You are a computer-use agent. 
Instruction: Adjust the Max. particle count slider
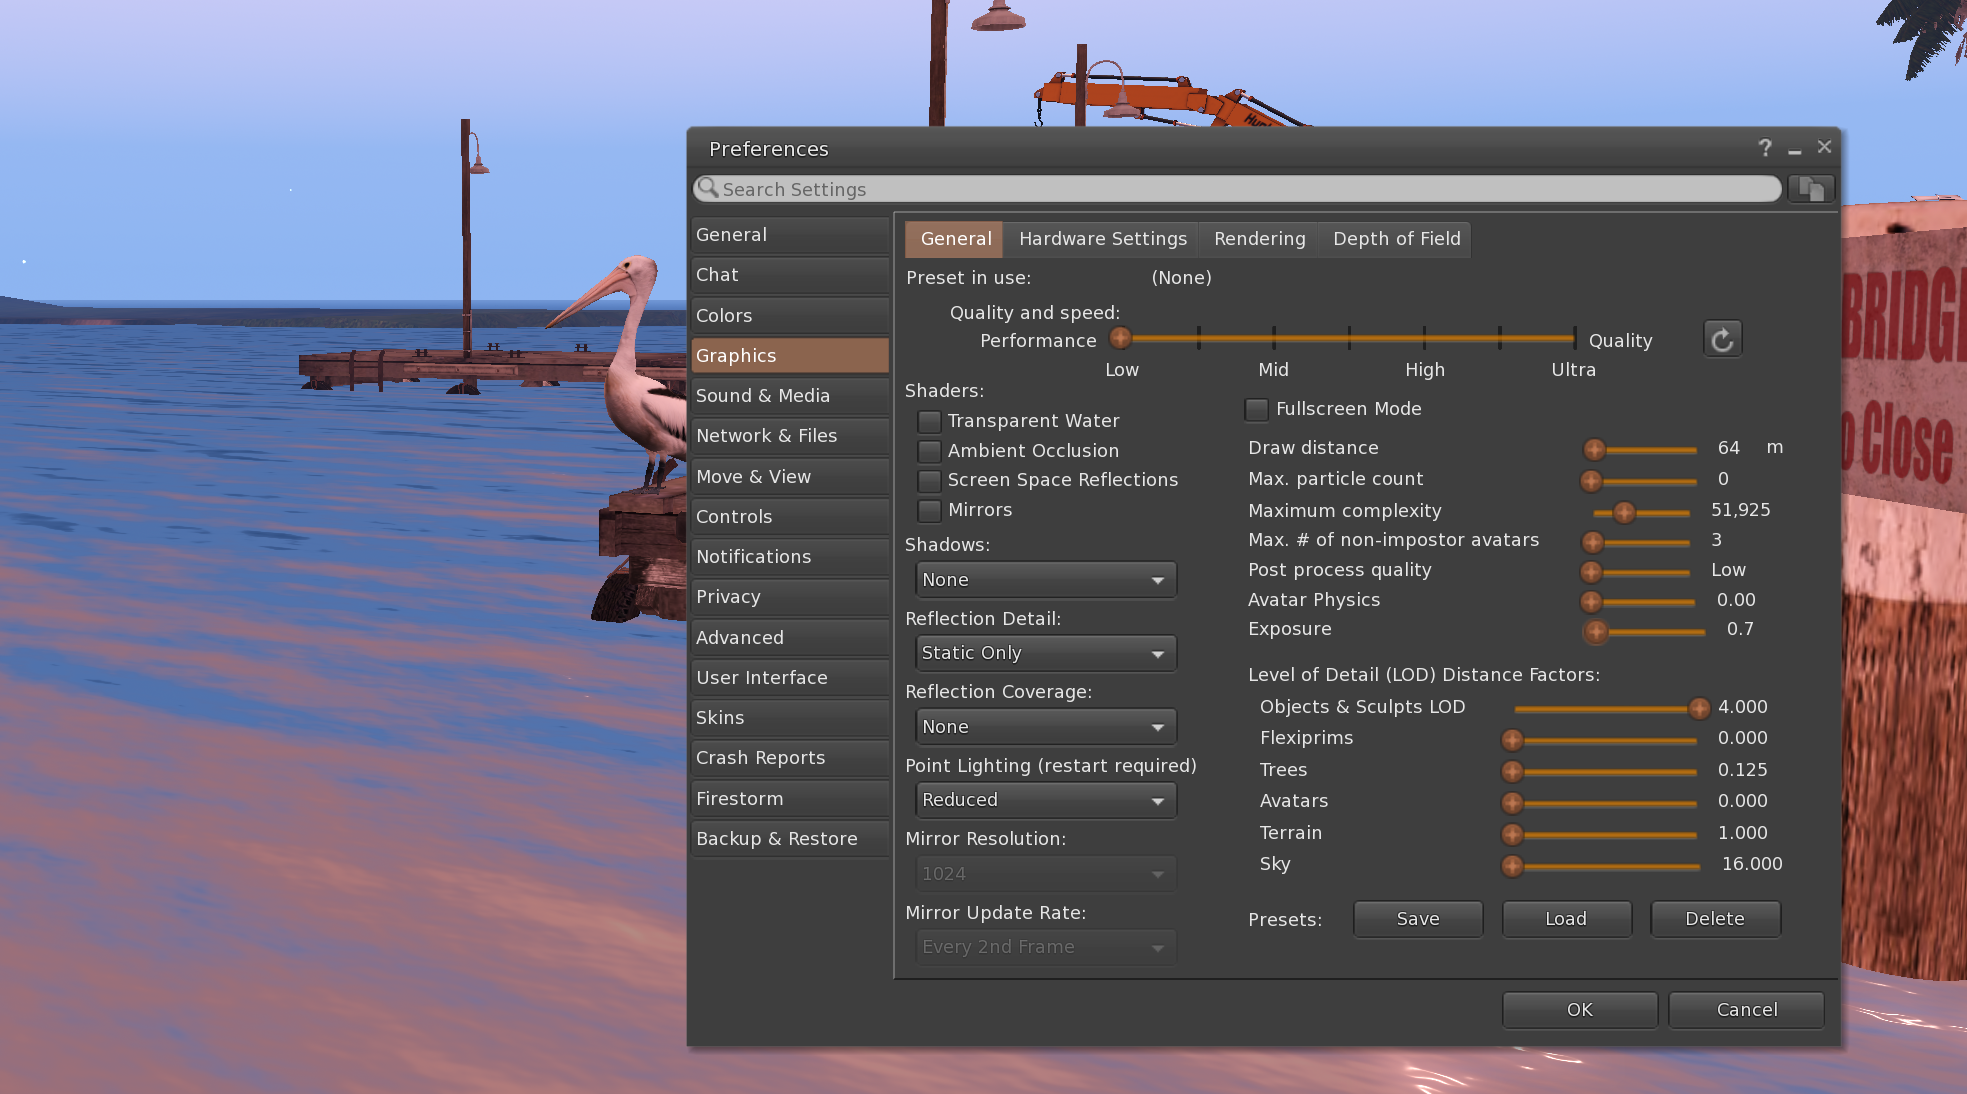point(1638,481)
